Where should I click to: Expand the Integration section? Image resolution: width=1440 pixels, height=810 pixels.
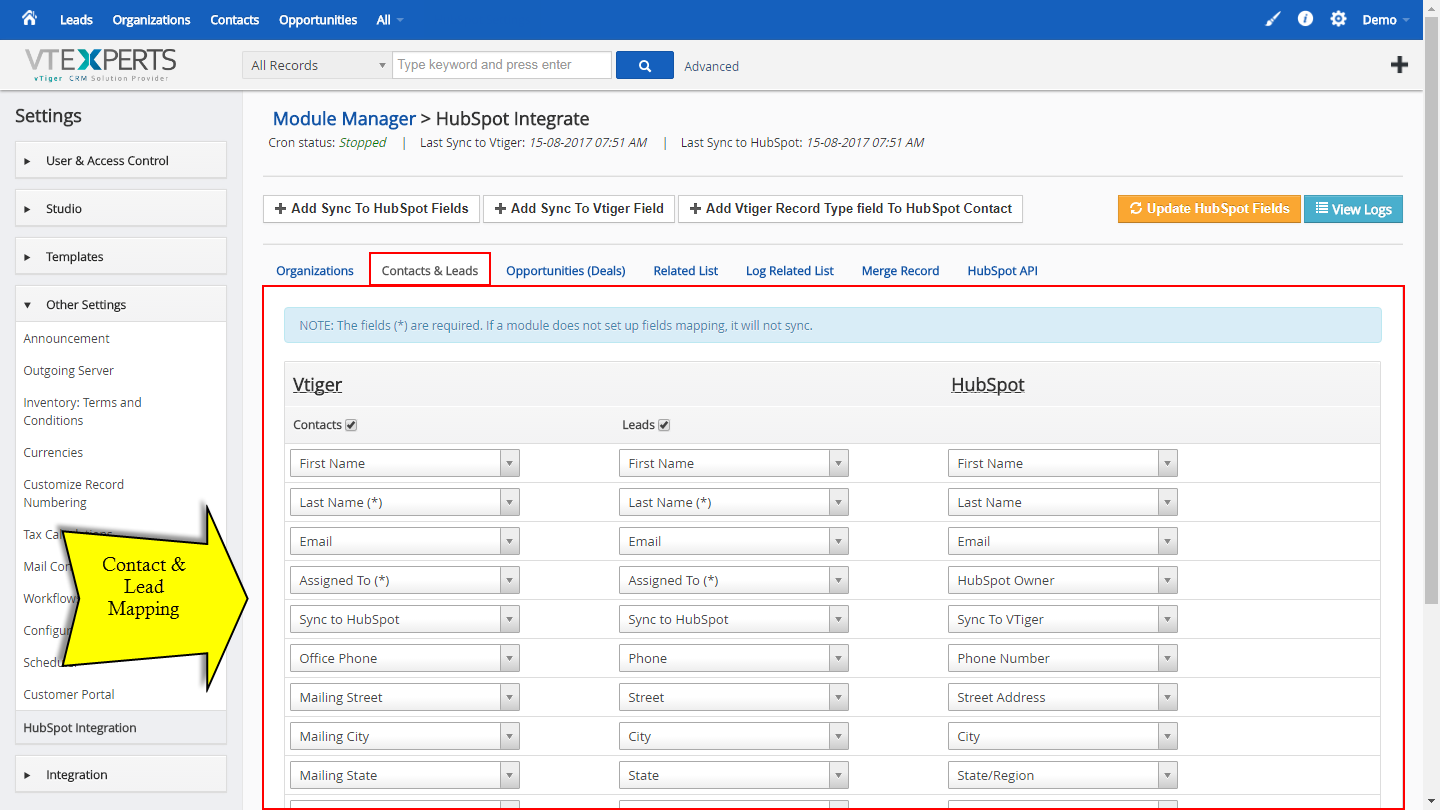coord(121,774)
